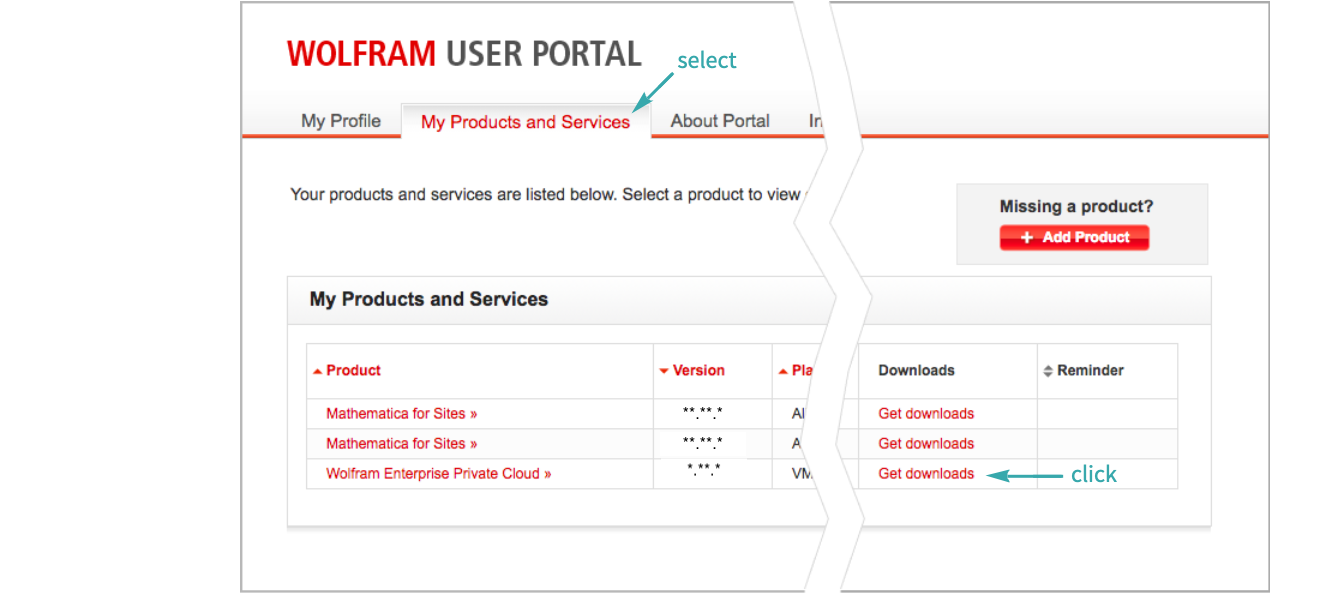Open Wolfram Enterprise Private Cloud product link

(x=438, y=474)
